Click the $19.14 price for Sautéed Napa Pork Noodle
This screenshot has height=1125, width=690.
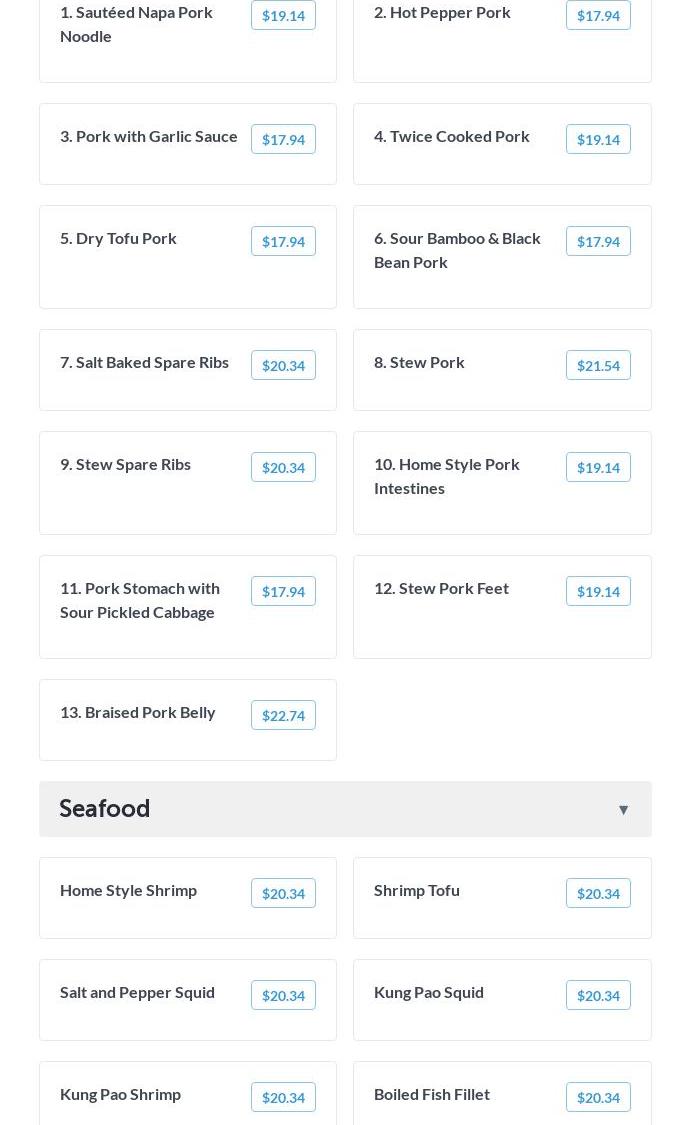point(283,16)
